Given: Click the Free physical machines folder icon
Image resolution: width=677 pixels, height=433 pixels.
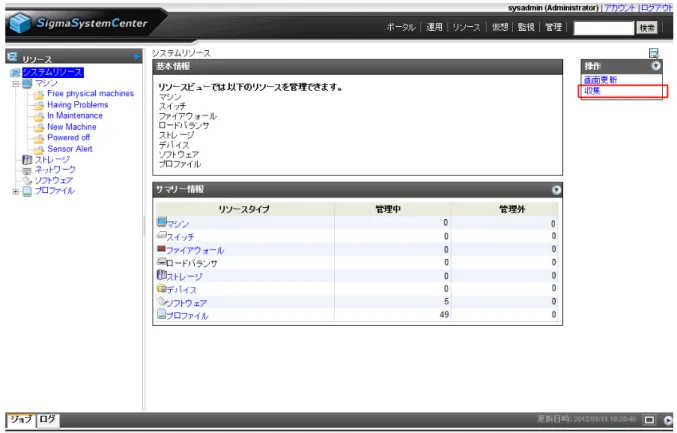Looking at the screenshot, I should (x=39, y=94).
